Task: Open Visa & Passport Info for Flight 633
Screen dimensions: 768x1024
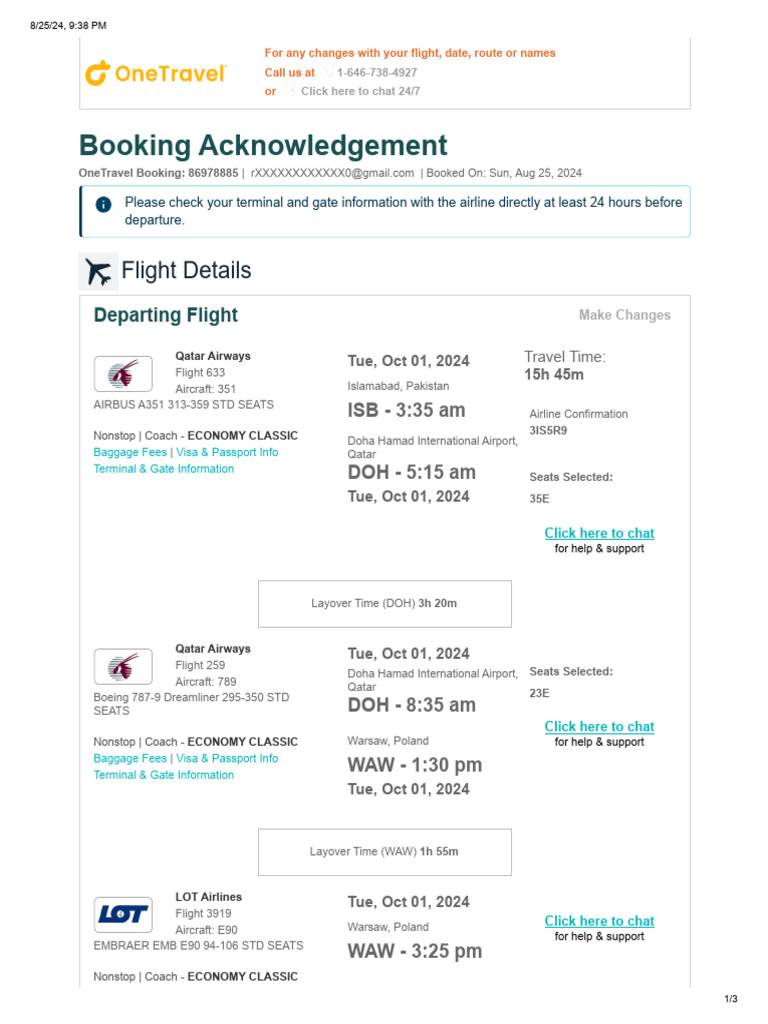Action: pyautogui.click(x=227, y=452)
